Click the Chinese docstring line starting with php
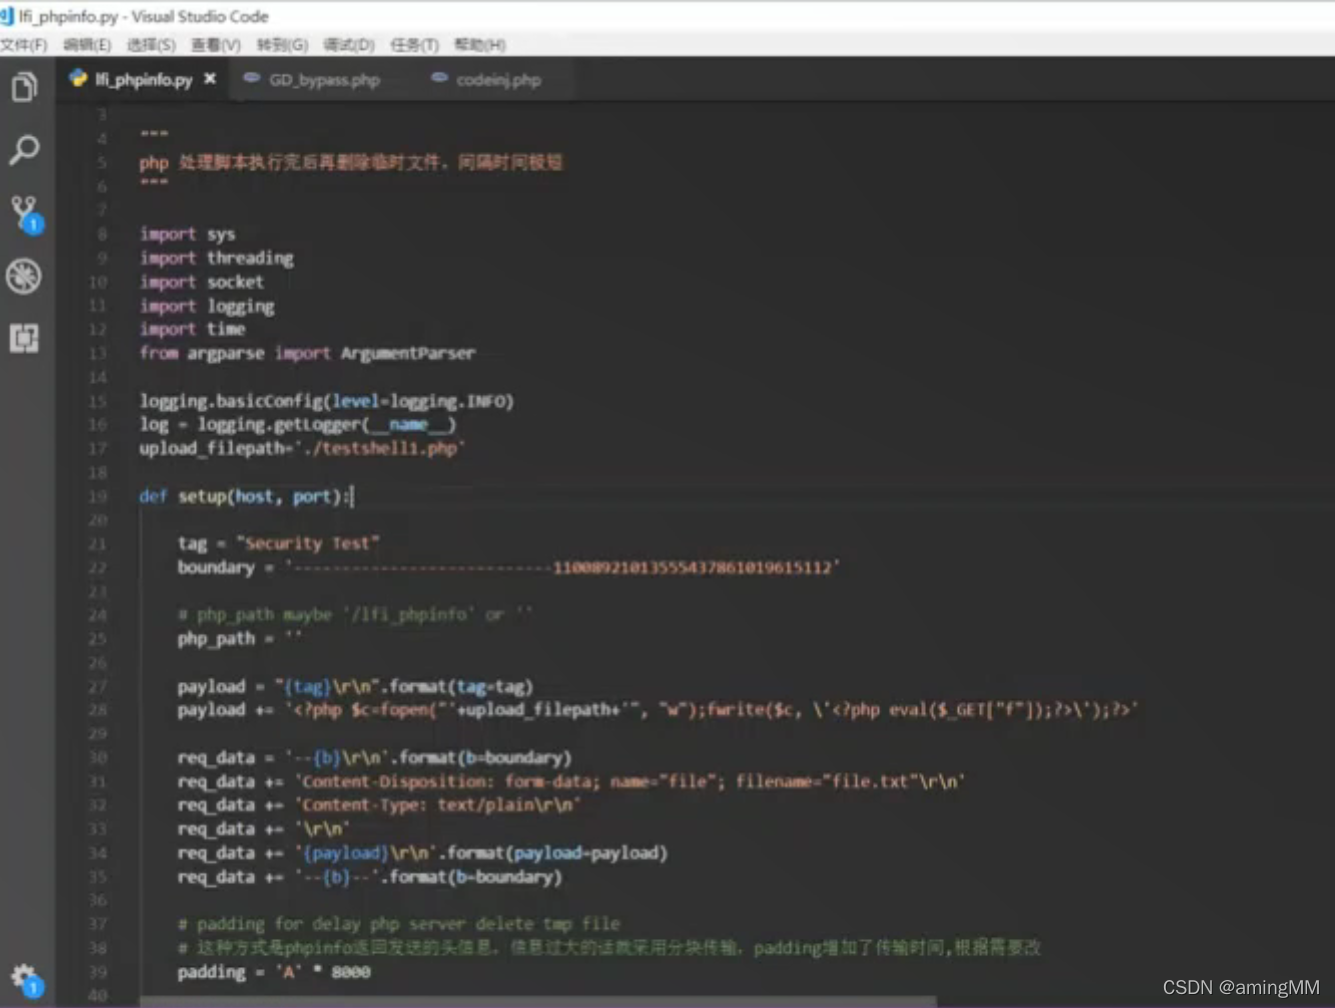The height and width of the screenshot is (1008, 1335). (x=350, y=162)
